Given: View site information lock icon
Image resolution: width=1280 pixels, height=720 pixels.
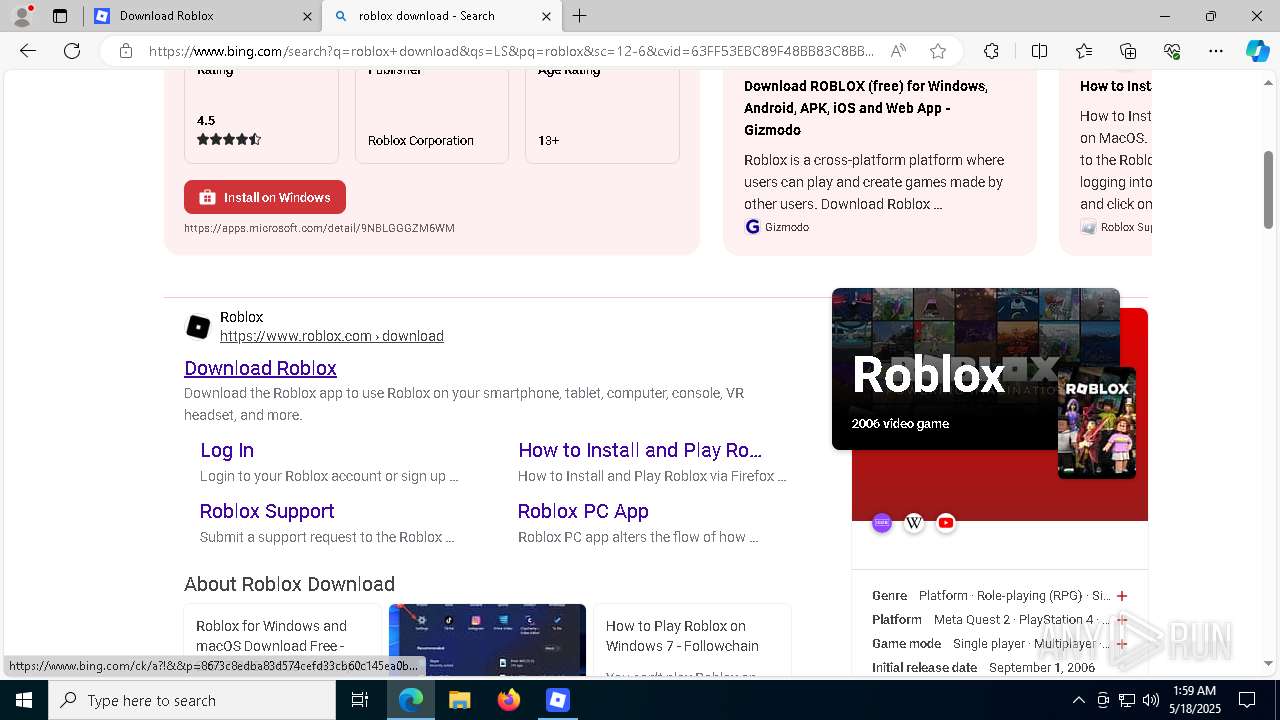Looking at the screenshot, I should click(125, 51).
